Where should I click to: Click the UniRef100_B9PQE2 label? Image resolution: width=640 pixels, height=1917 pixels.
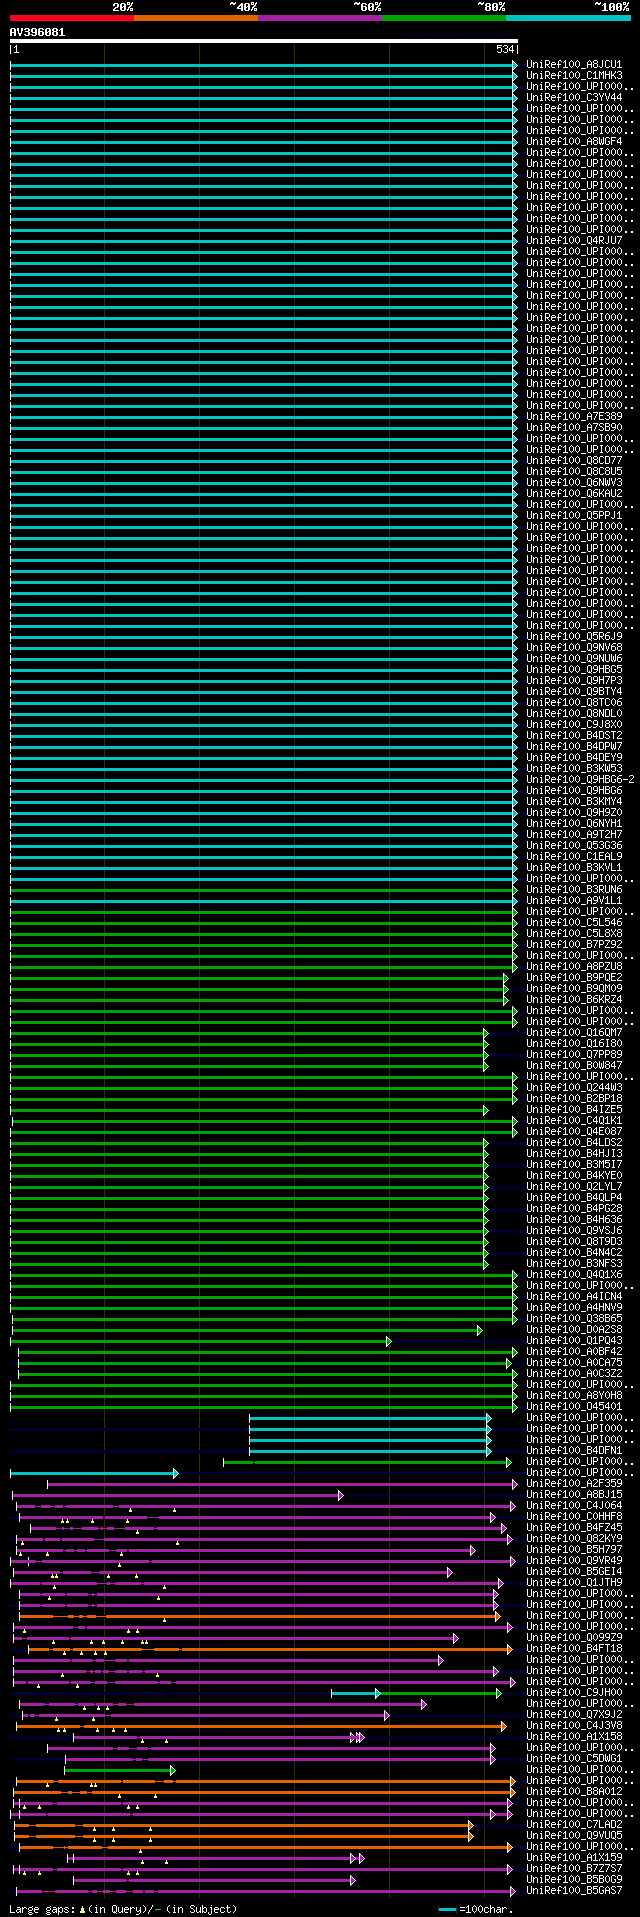(x=574, y=977)
